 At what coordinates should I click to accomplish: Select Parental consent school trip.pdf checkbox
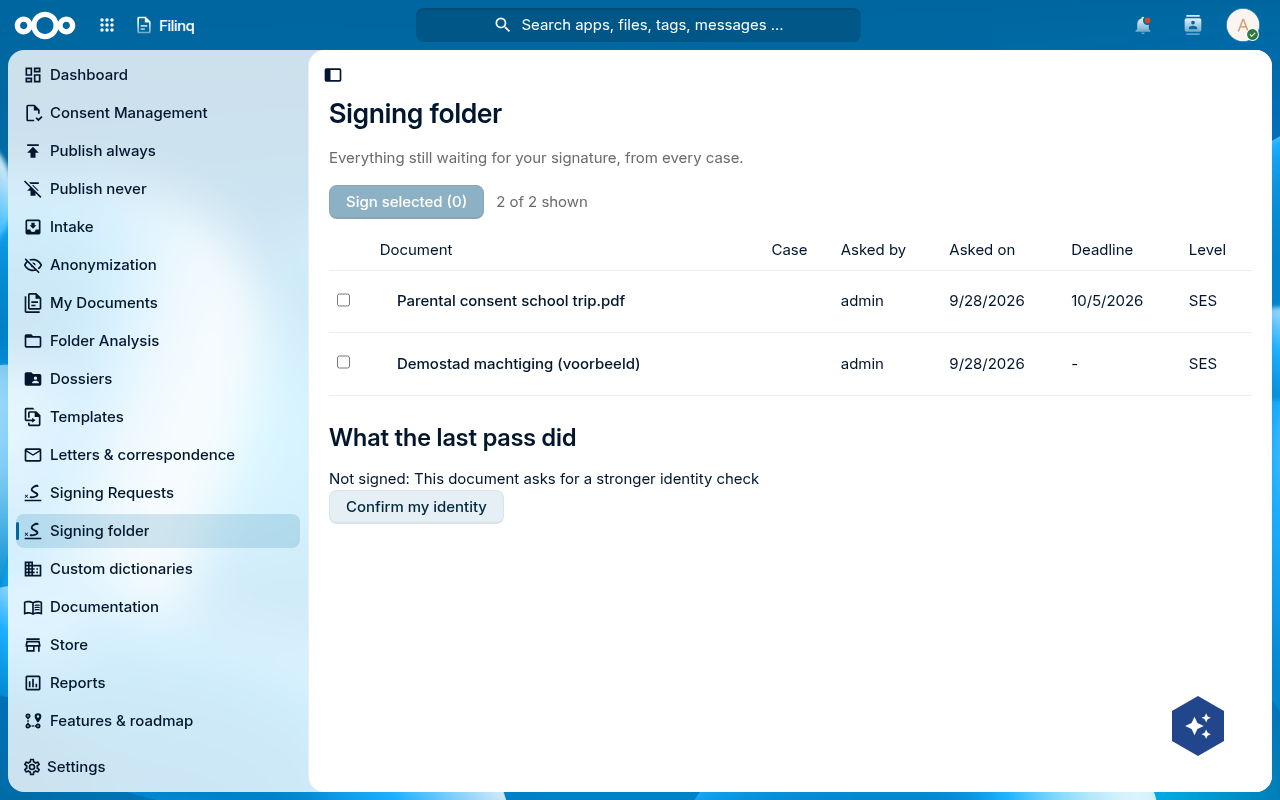pos(344,300)
